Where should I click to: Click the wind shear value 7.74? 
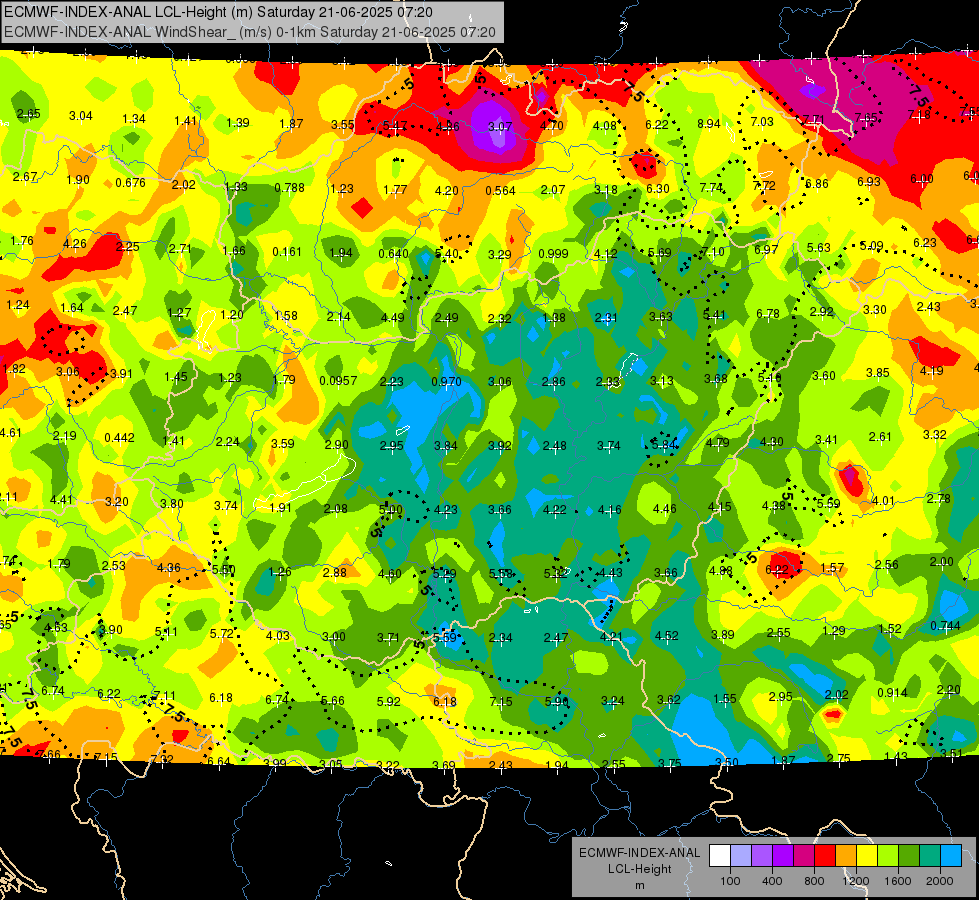pyautogui.click(x=711, y=187)
